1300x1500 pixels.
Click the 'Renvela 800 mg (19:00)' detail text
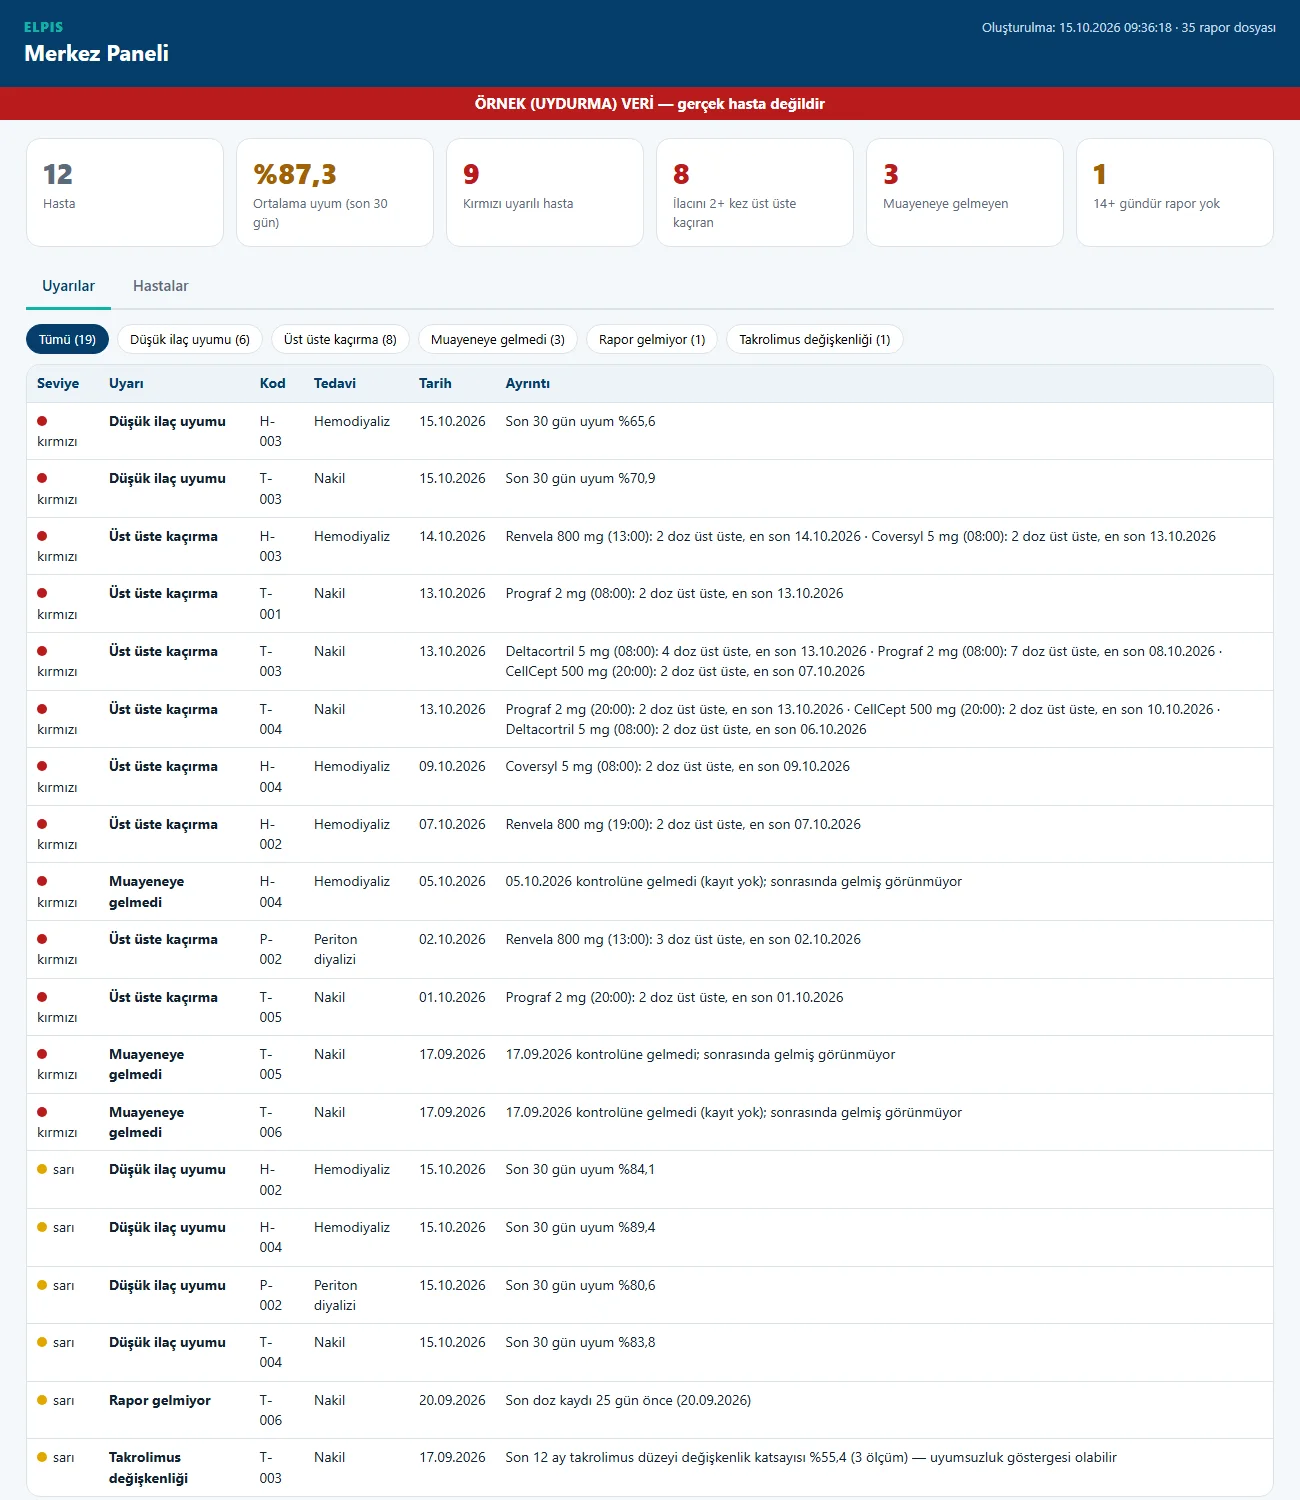[x=683, y=825]
